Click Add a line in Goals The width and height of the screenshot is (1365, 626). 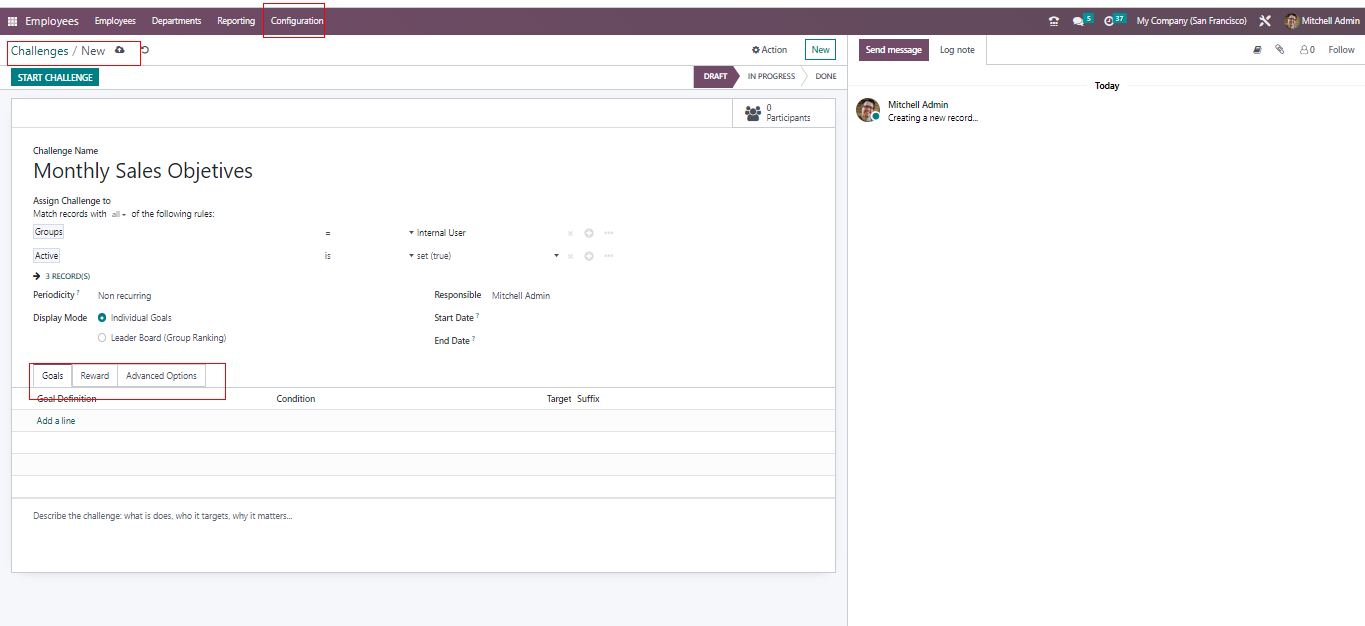tap(56, 421)
